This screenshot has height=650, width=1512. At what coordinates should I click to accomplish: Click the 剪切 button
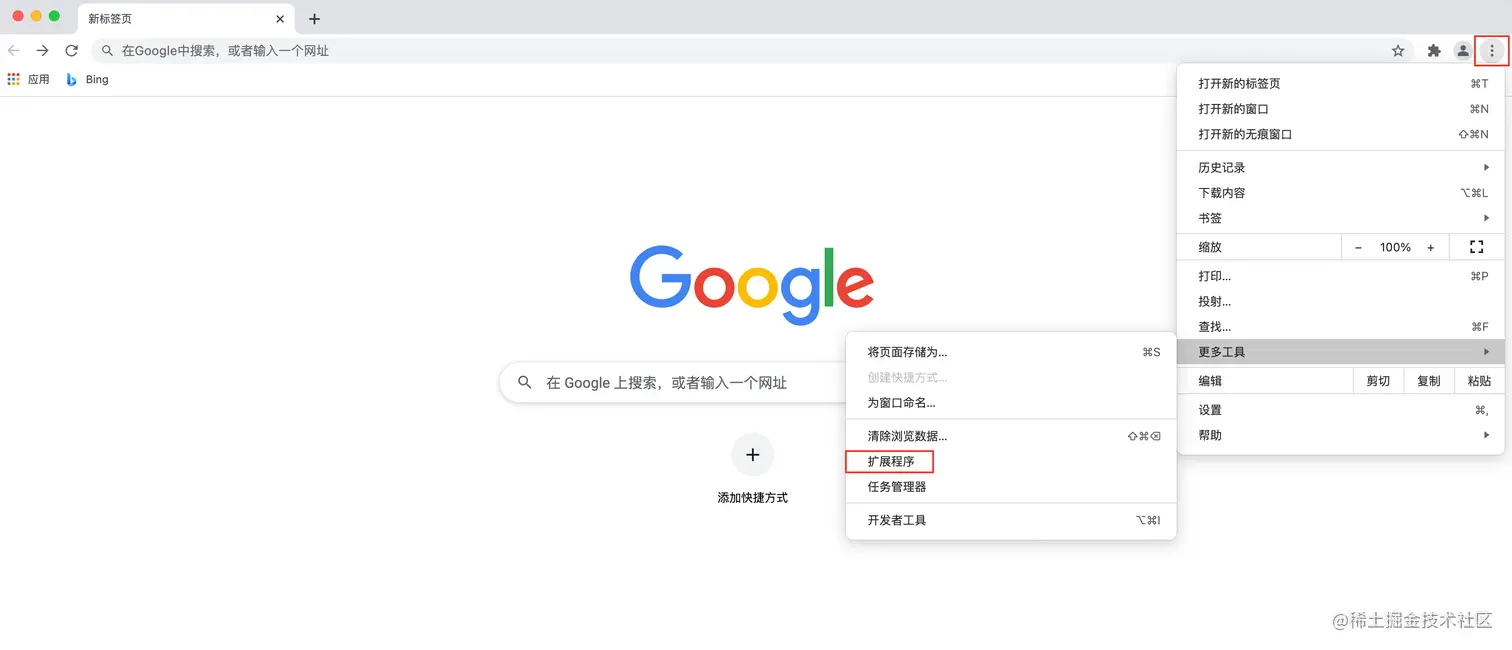click(1378, 381)
